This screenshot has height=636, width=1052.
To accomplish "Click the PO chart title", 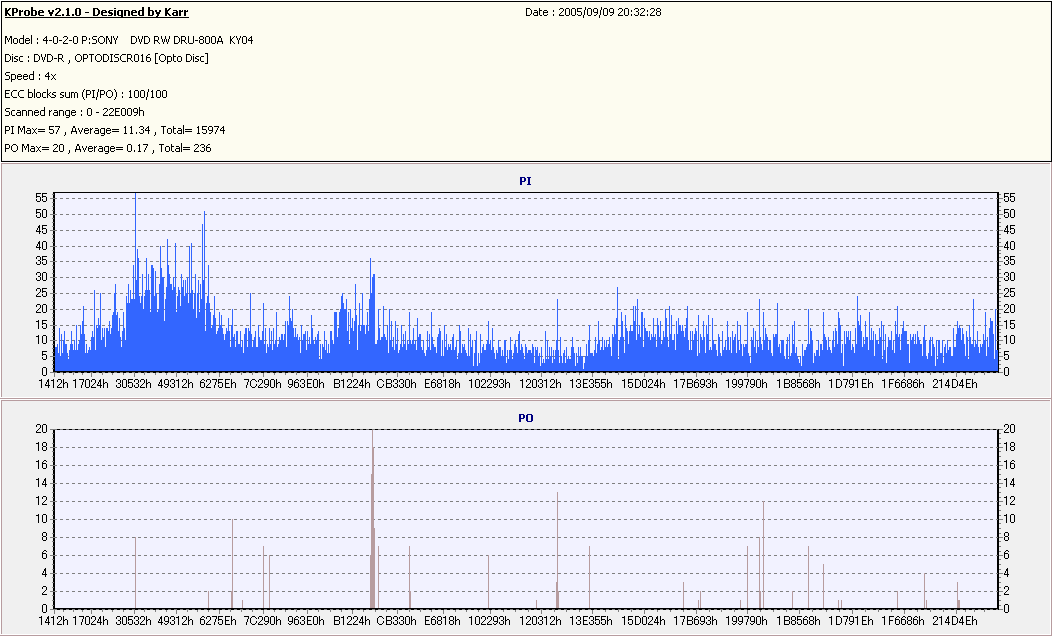I will pos(525,418).
